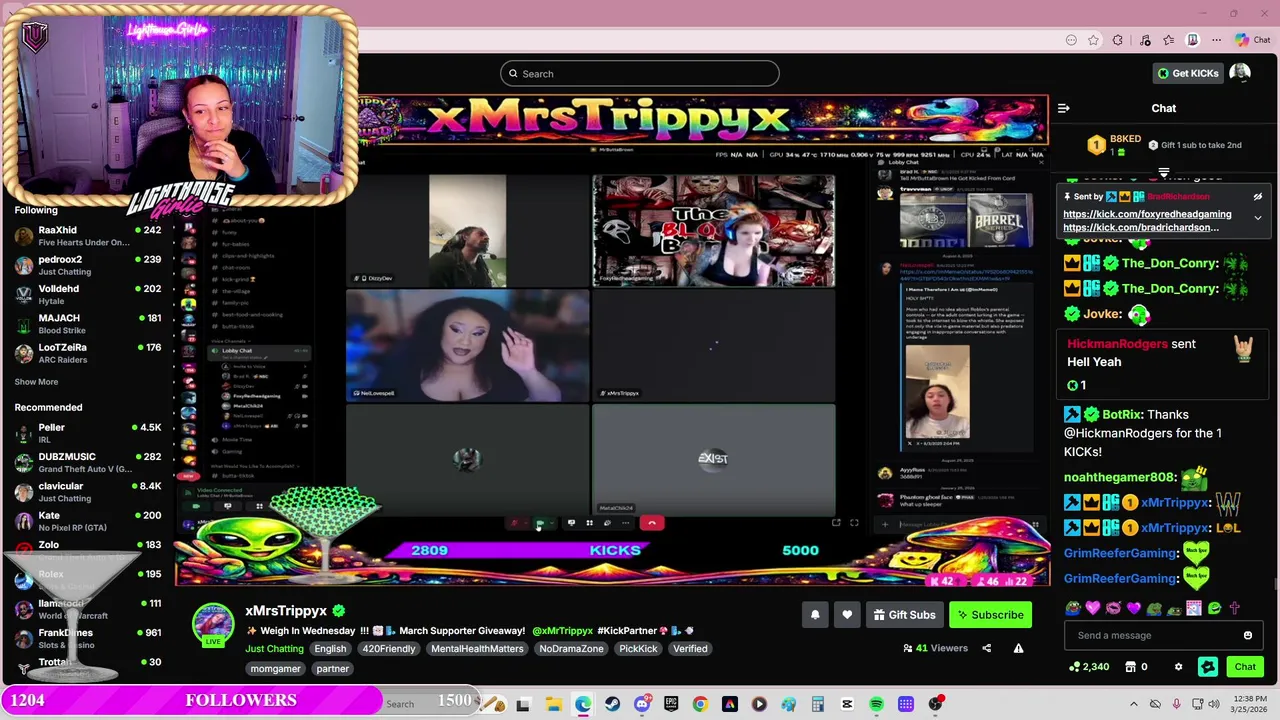
Task: Click the momgamer tag
Action: [x=275, y=669]
